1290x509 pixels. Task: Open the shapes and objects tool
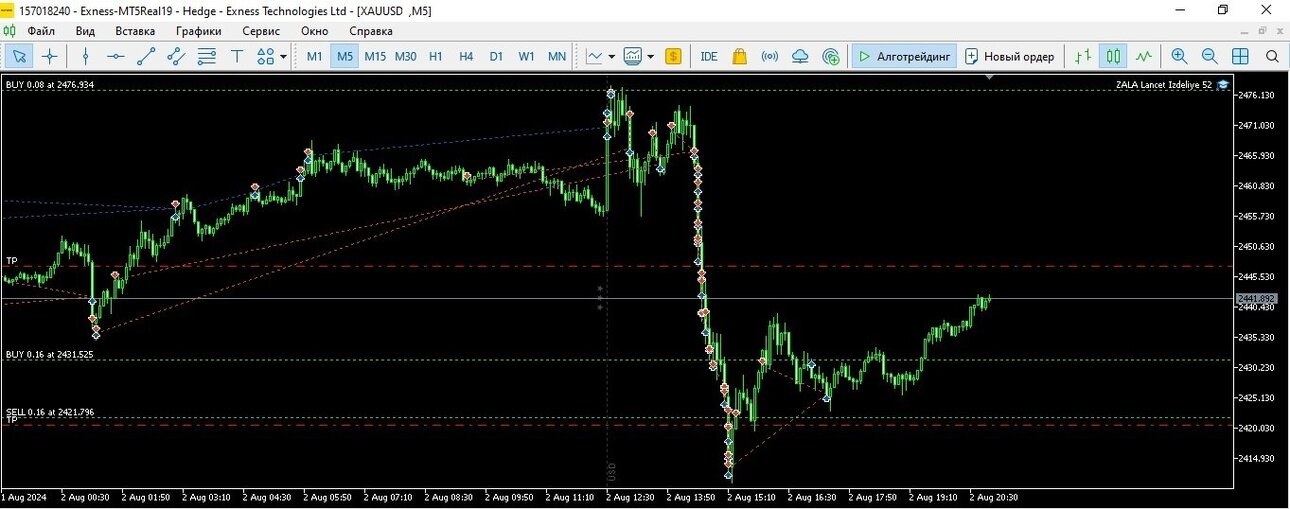click(x=266, y=56)
